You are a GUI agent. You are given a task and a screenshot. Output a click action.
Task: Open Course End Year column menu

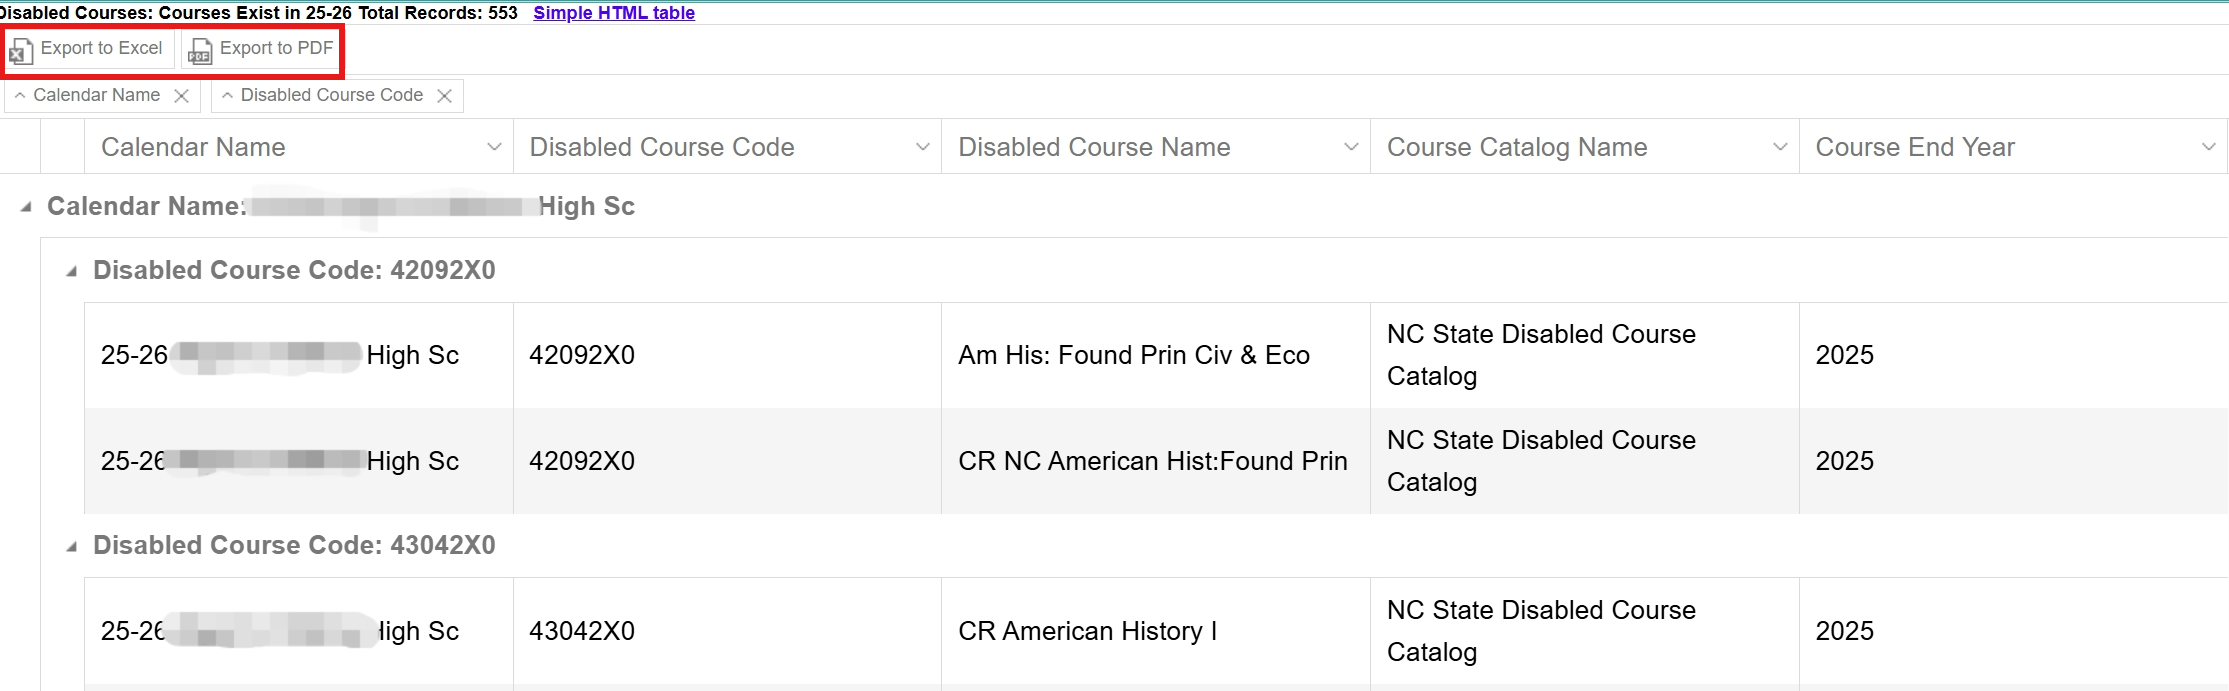click(2208, 147)
